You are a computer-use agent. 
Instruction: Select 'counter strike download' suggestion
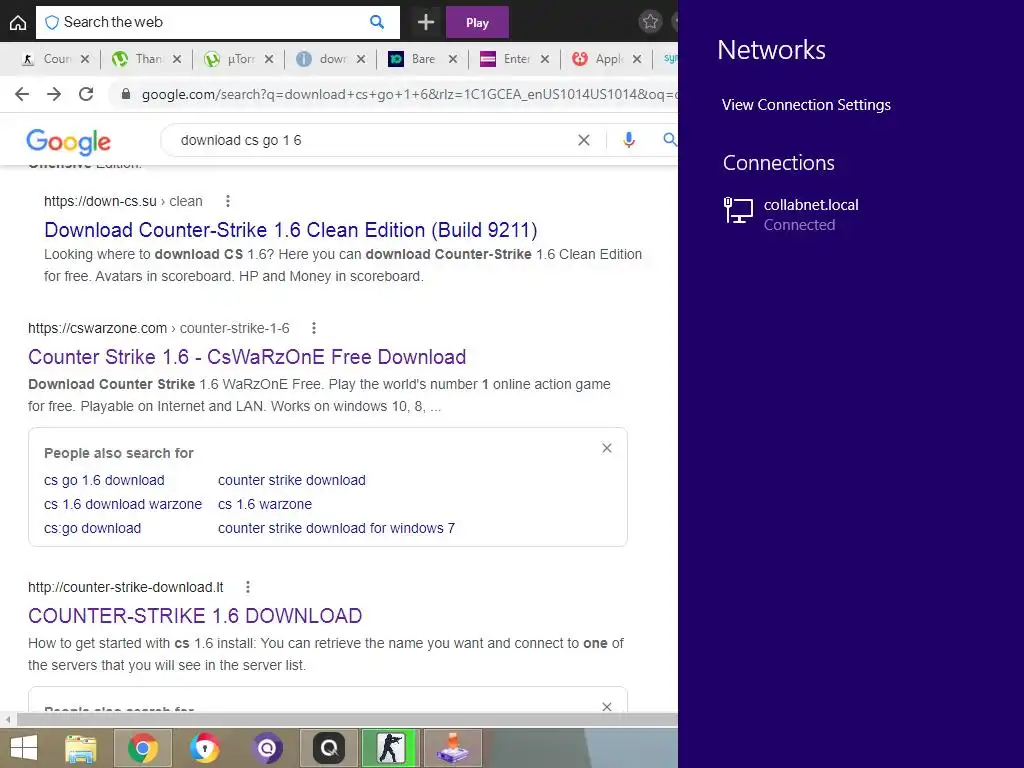coord(292,480)
